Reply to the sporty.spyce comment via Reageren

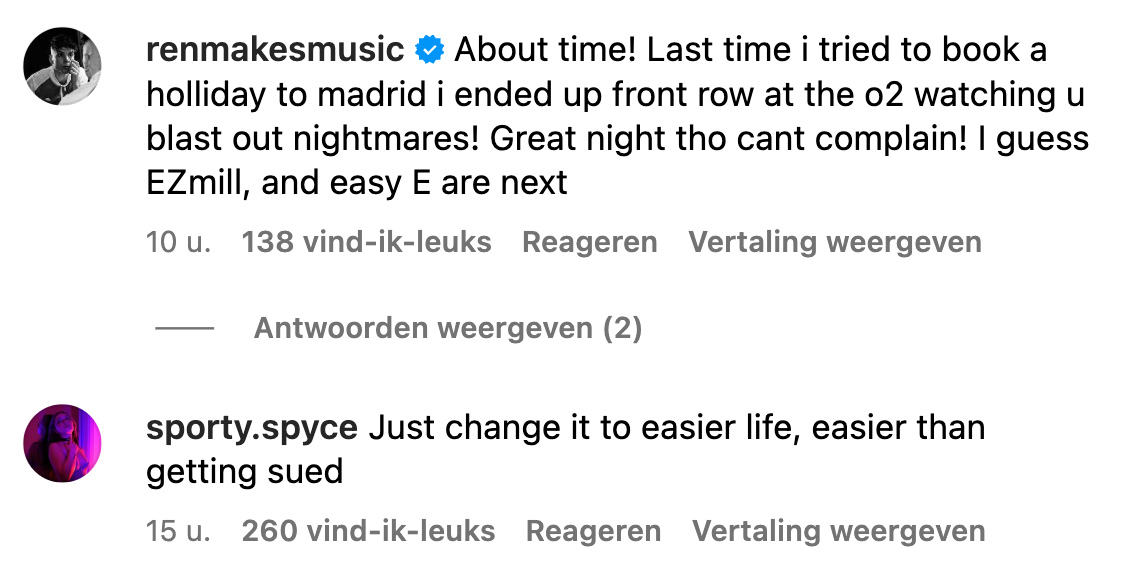tap(593, 531)
